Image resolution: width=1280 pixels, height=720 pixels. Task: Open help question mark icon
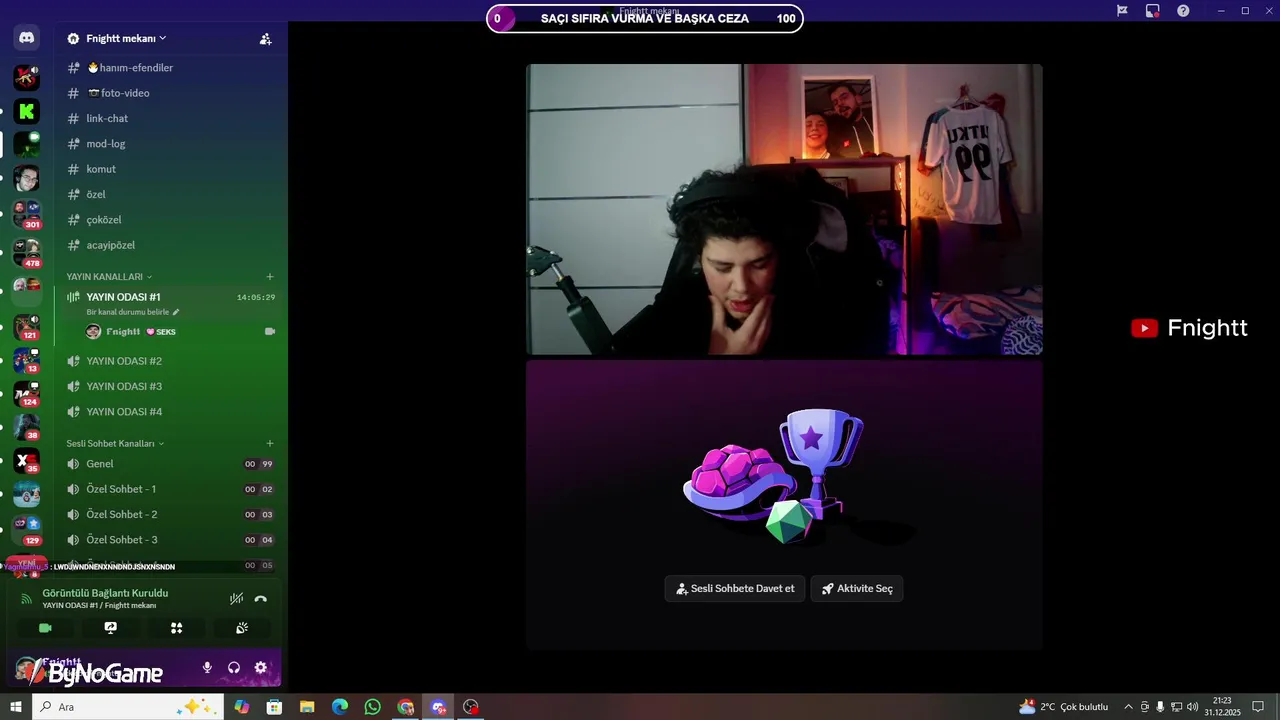point(1183,11)
